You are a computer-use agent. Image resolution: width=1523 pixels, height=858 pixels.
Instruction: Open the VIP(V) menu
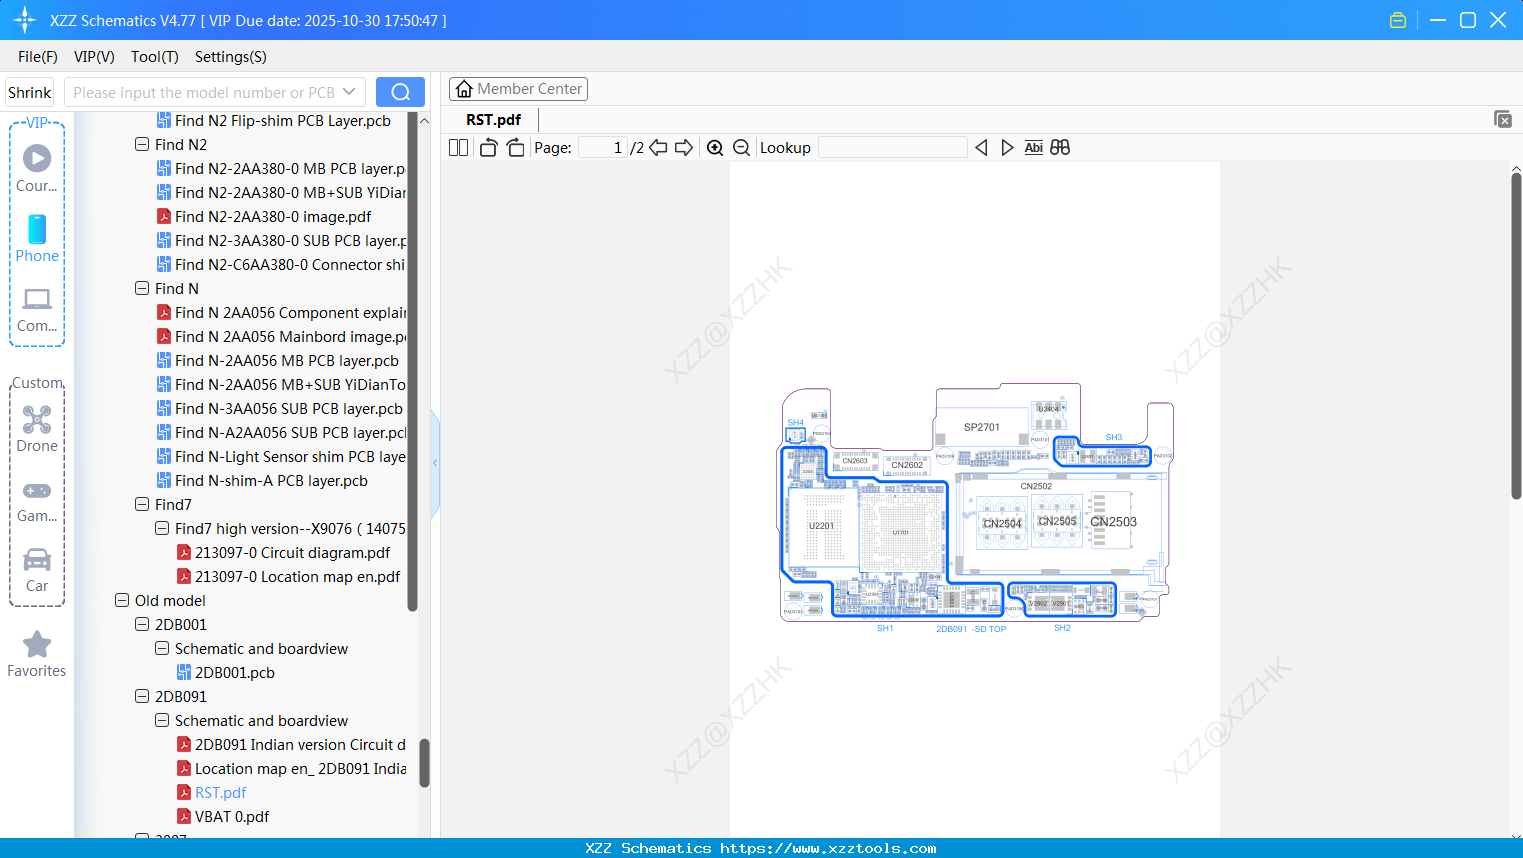coord(94,57)
